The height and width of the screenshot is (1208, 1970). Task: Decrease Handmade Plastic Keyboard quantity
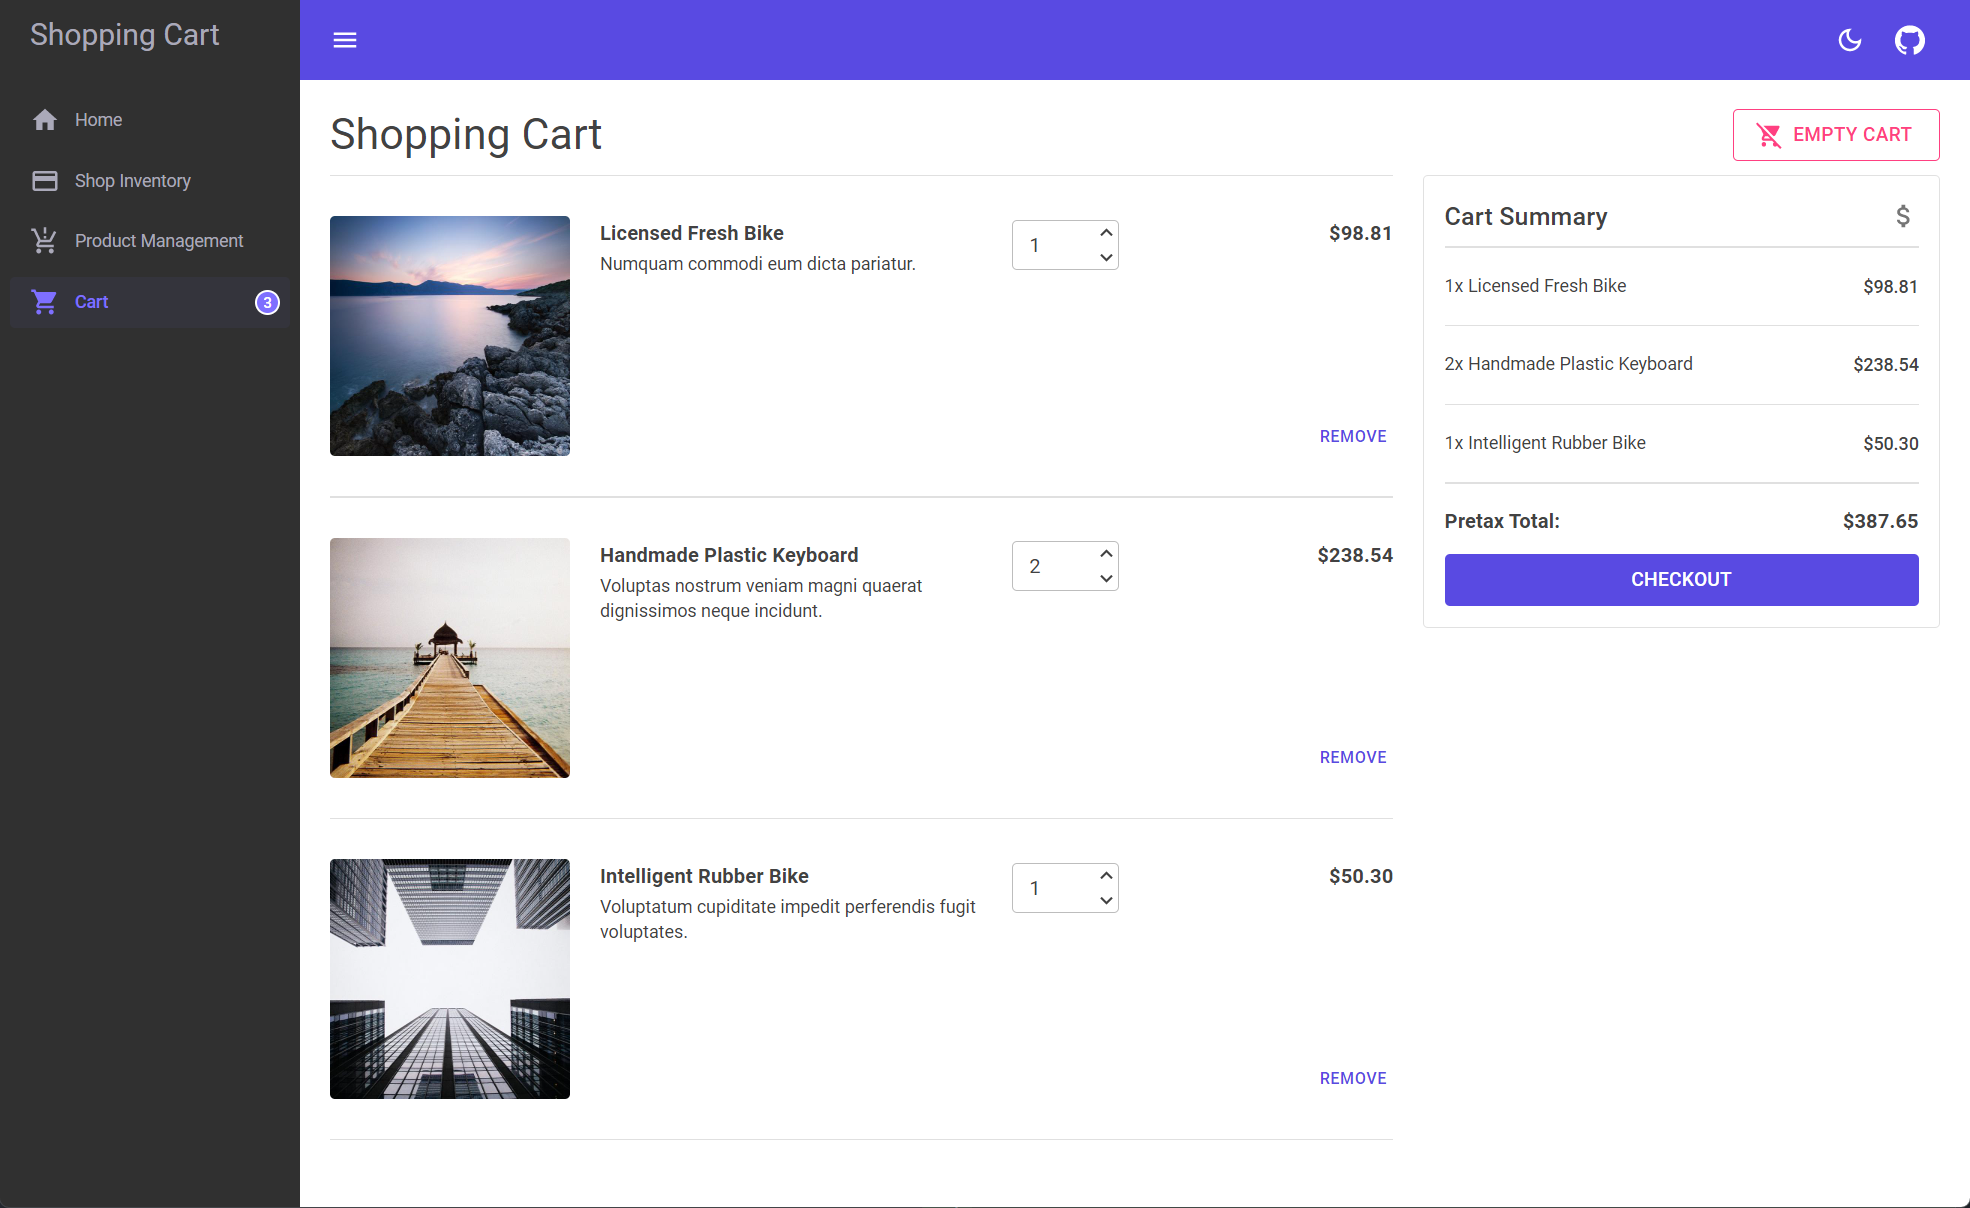coord(1106,579)
